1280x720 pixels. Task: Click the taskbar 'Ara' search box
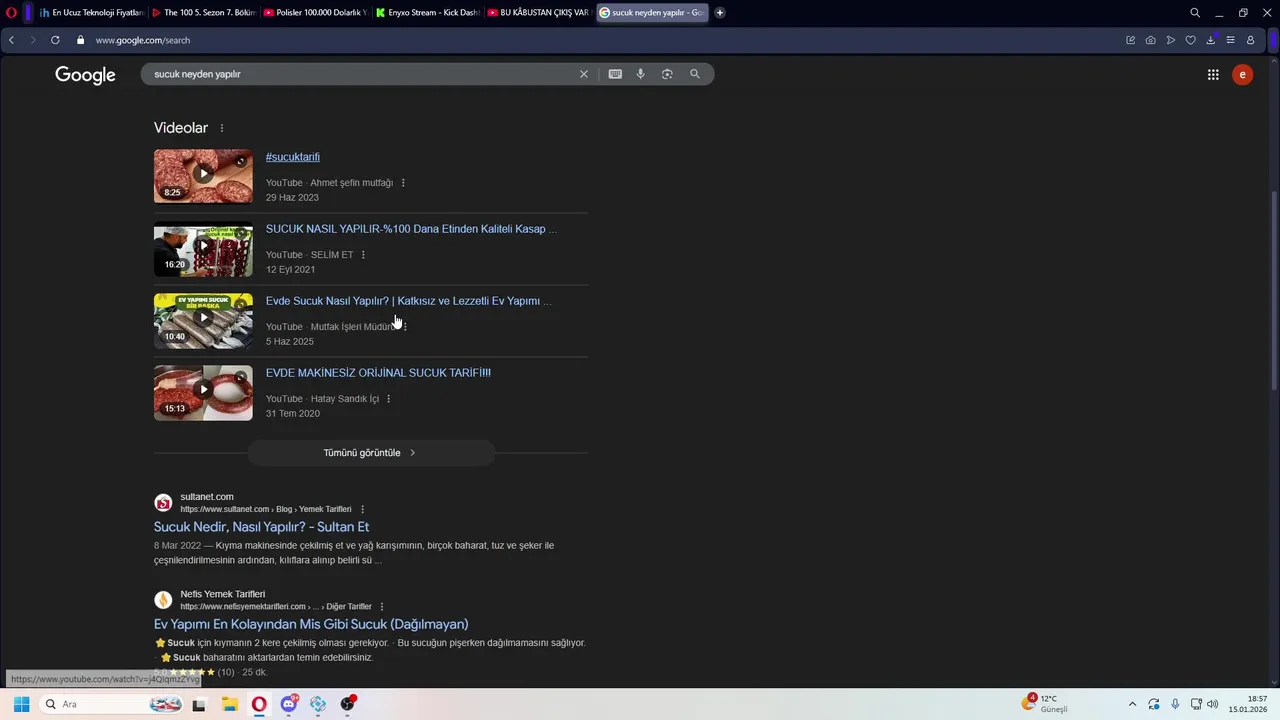pyautogui.click(x=113, y=704)
